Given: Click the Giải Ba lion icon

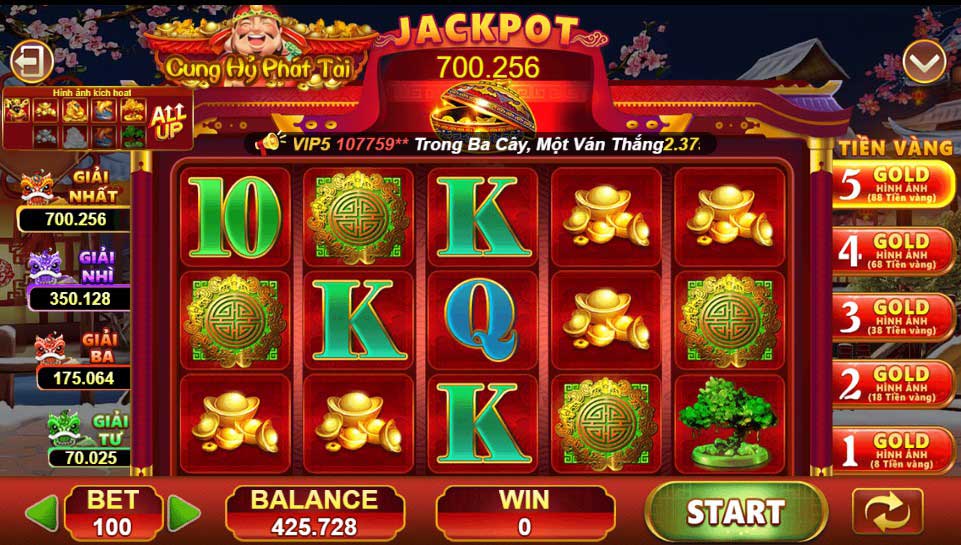Looking at the screenshot, I should click(52, 348).
